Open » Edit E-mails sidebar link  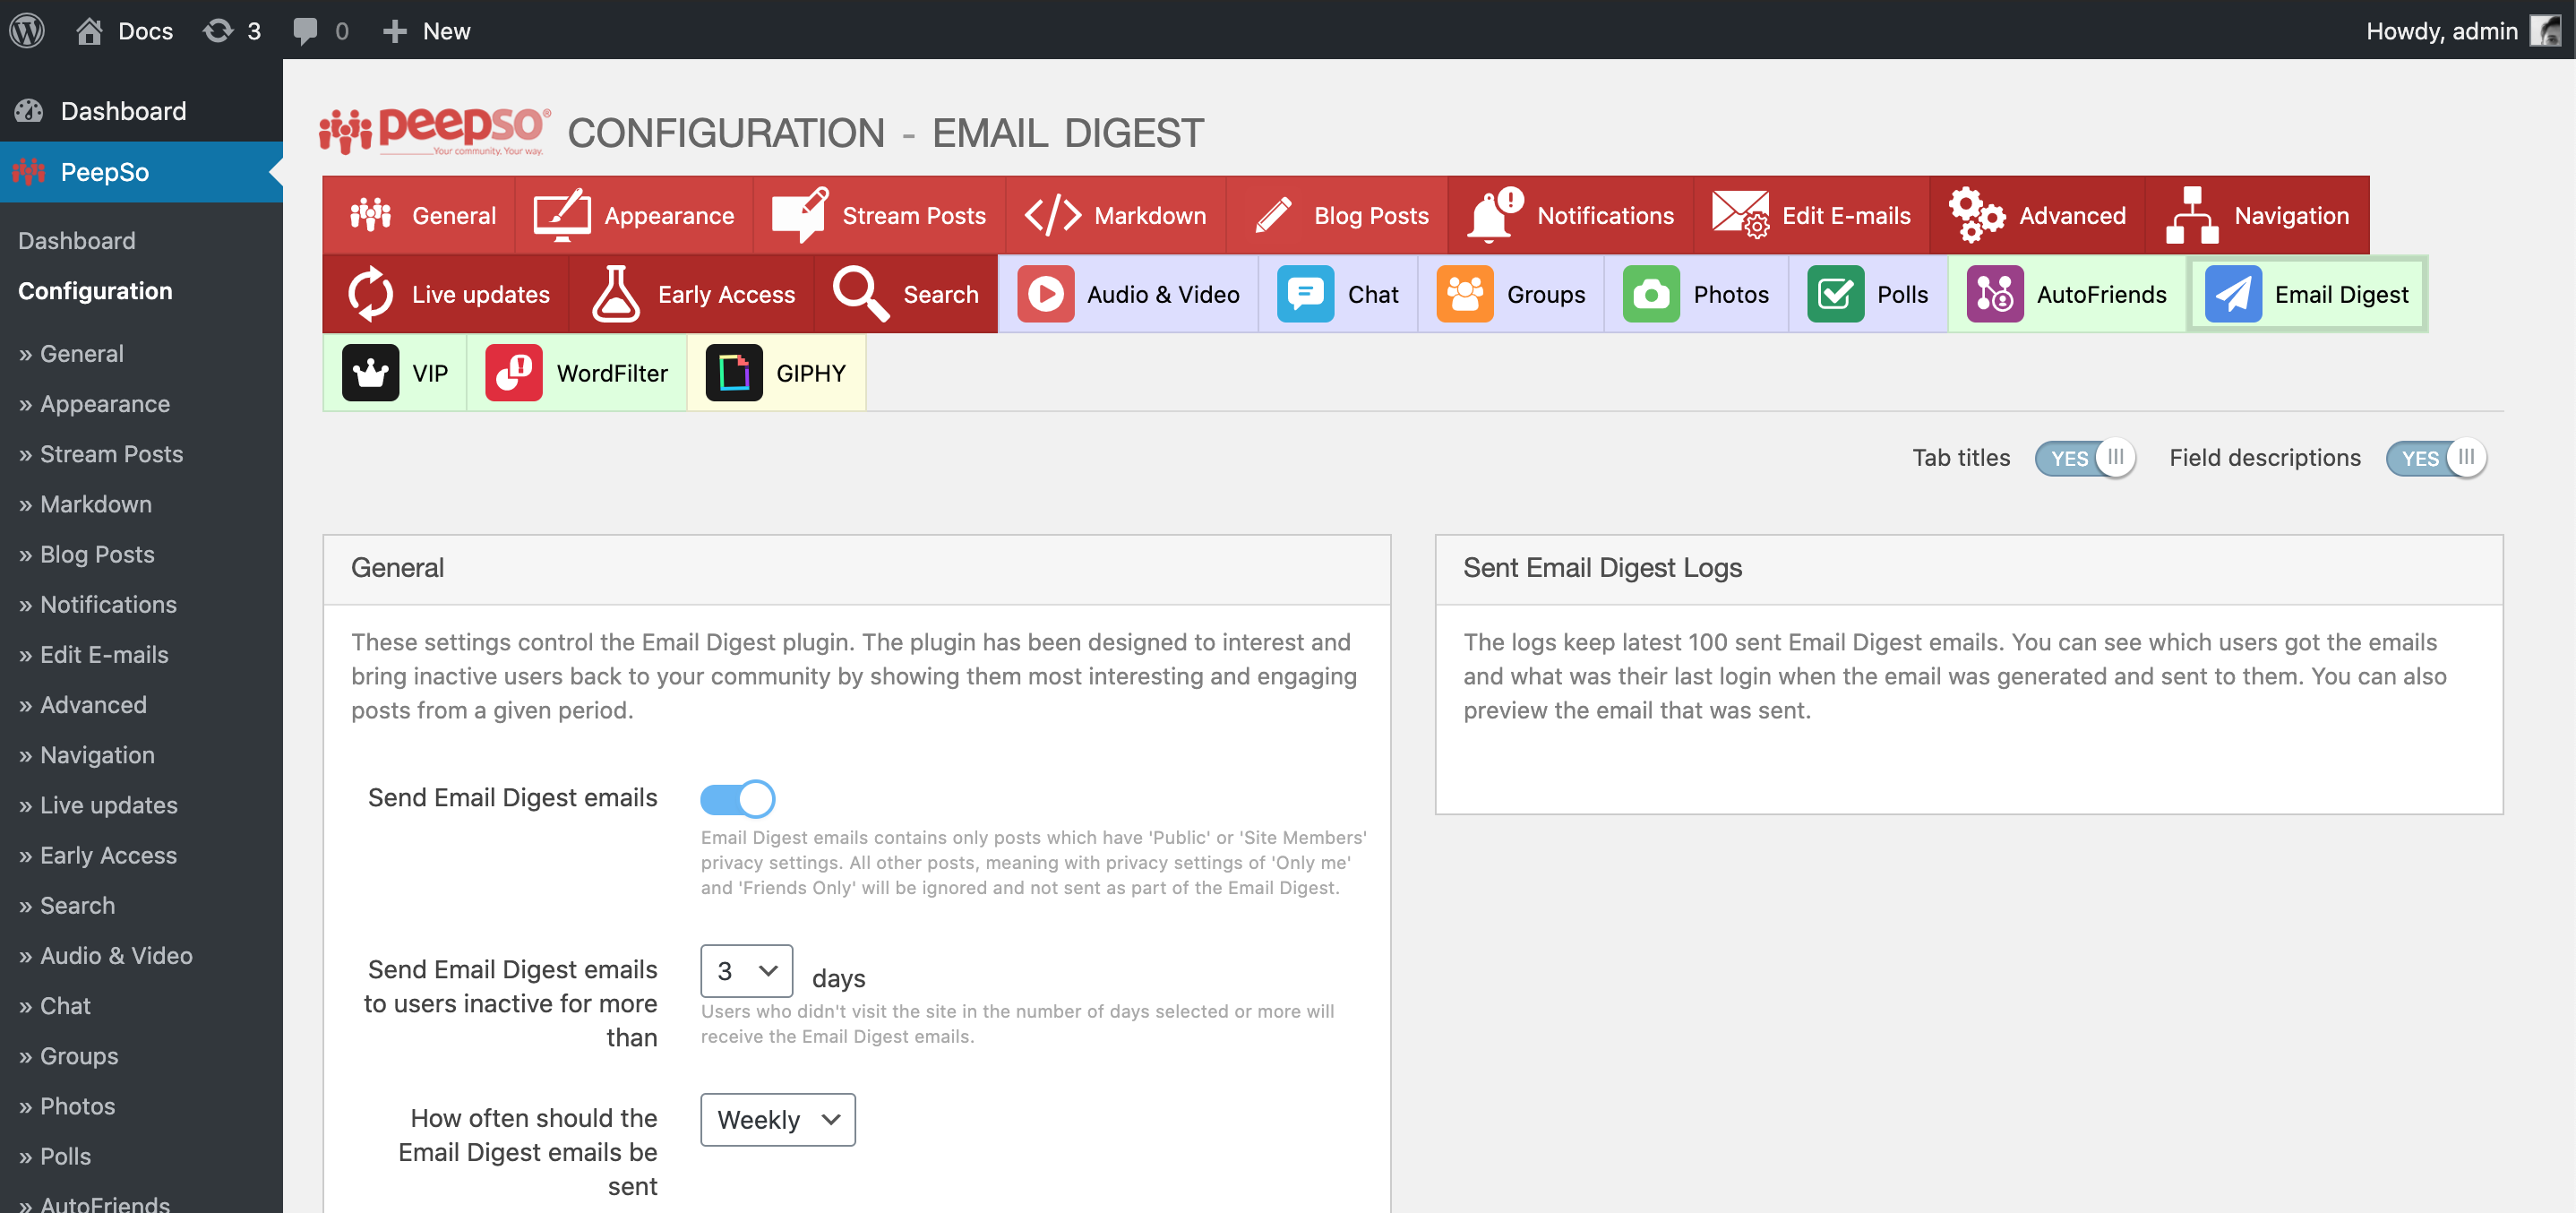(x=93, y=655)
